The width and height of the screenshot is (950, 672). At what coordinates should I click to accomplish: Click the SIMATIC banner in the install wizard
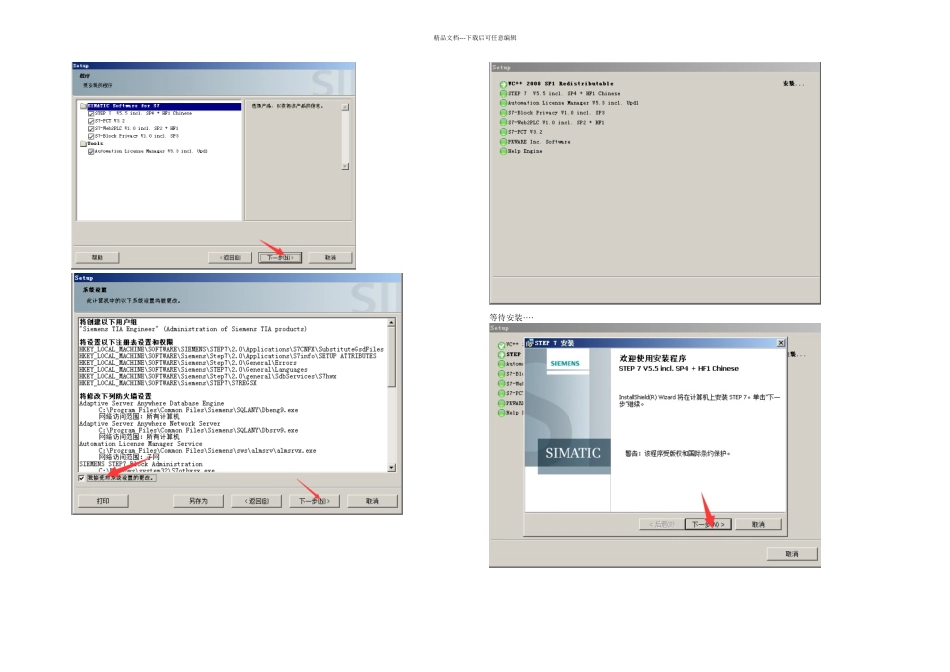point(573,453)
